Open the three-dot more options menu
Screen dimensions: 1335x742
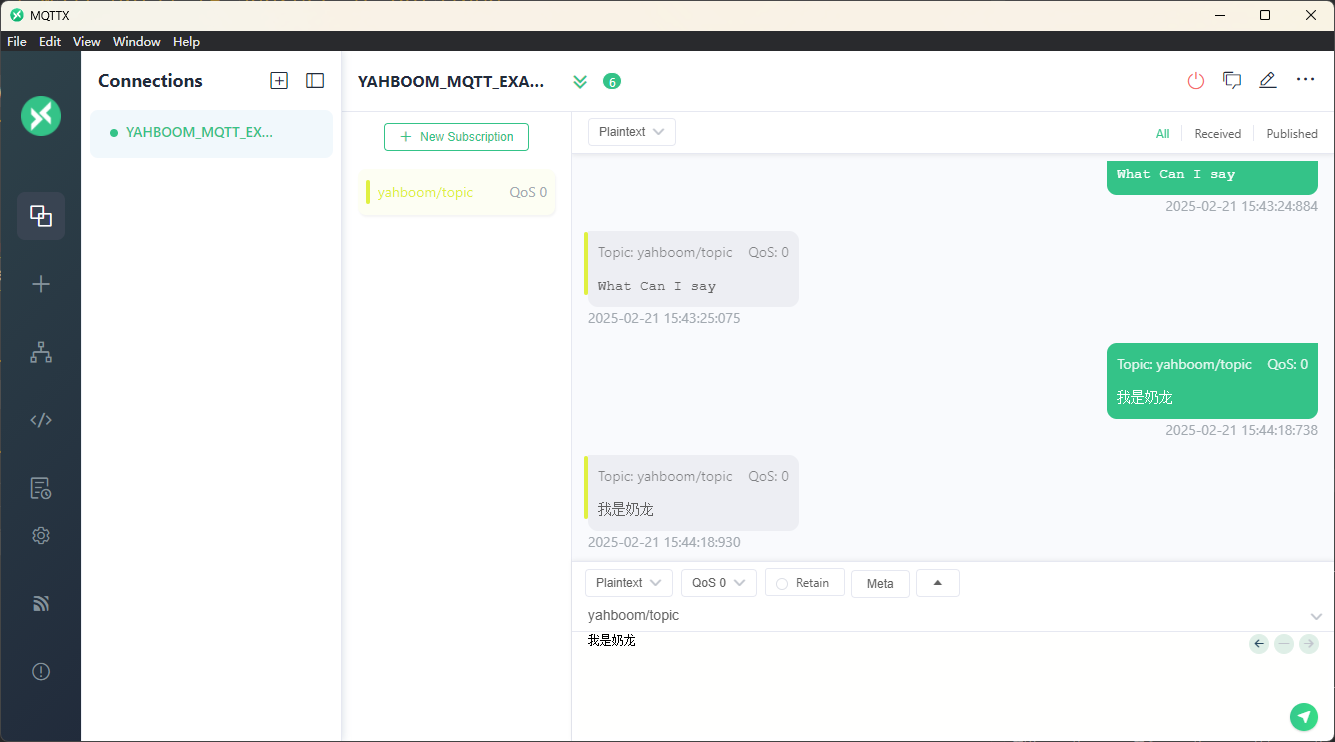coord(1305,80)
